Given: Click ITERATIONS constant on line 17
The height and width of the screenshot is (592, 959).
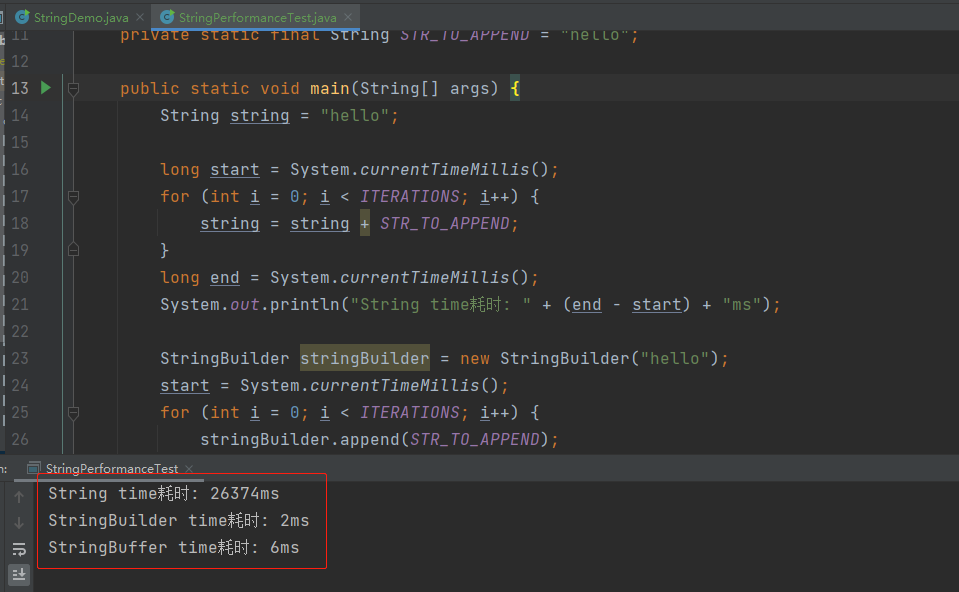Looking at the screenshot, I should pyautogui.click(x=410, y=197).
